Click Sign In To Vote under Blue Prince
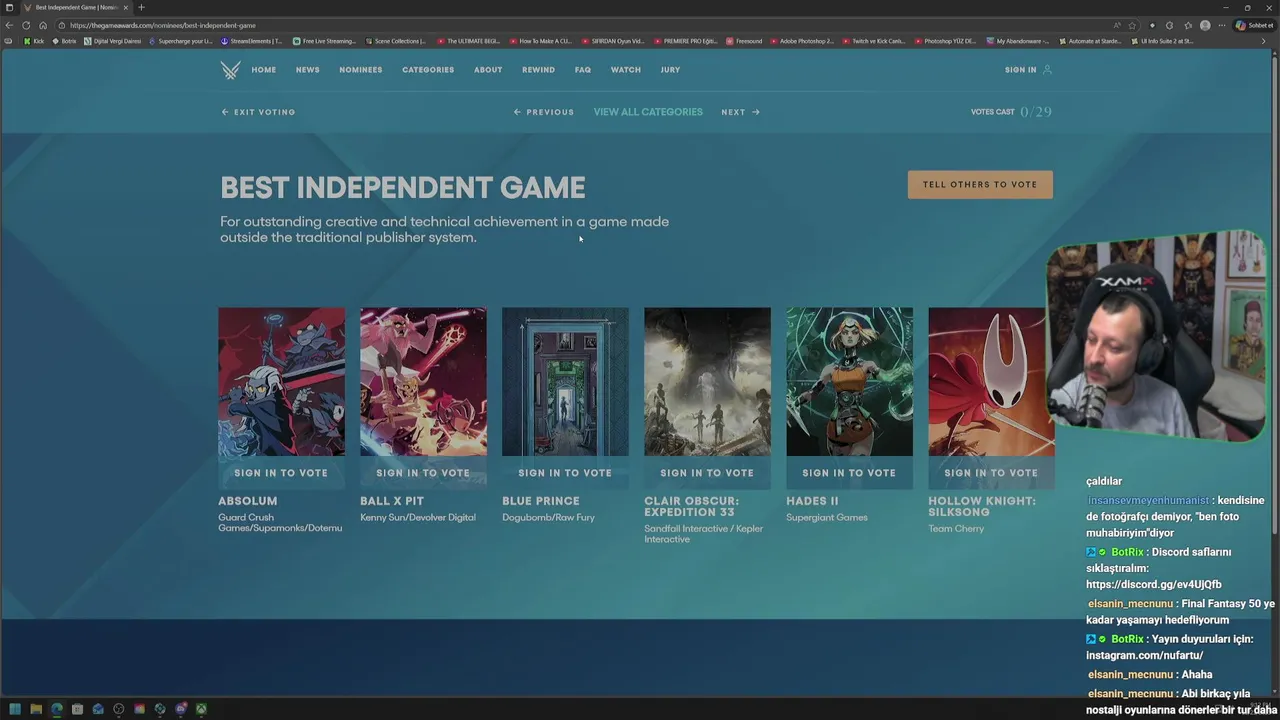This screenshot has height=720, width=1280. 565,473
